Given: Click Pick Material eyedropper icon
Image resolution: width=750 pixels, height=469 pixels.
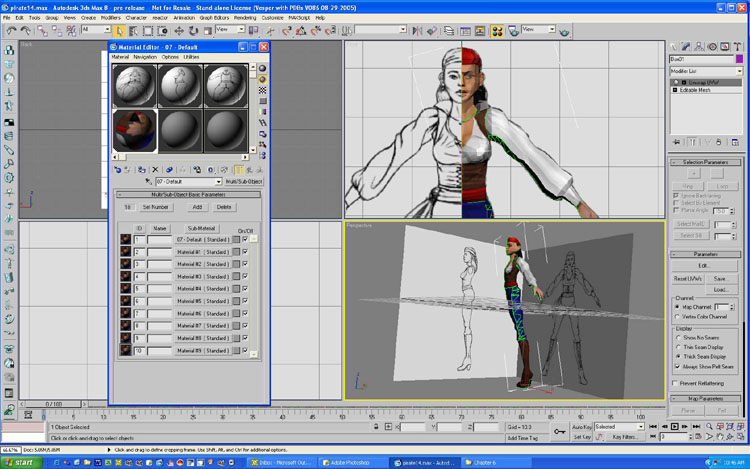Looking at the screenshot, I should click(x=150, y=181).
